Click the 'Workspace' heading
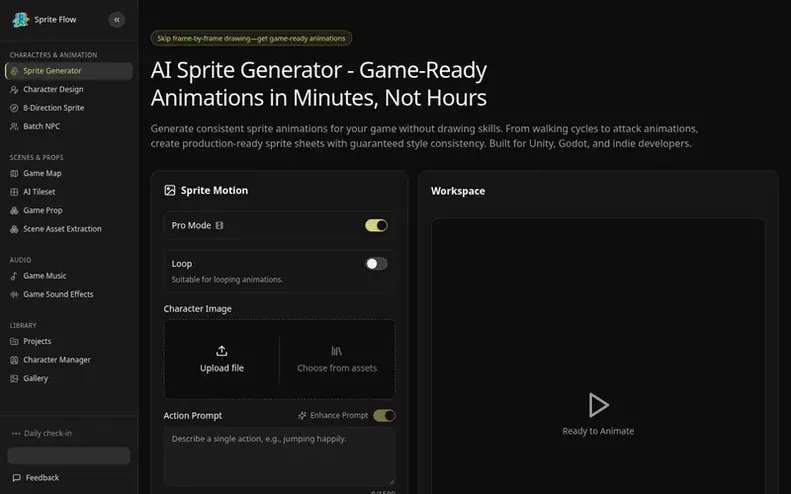Screen dimensions: 791x494 pos(458,191)
